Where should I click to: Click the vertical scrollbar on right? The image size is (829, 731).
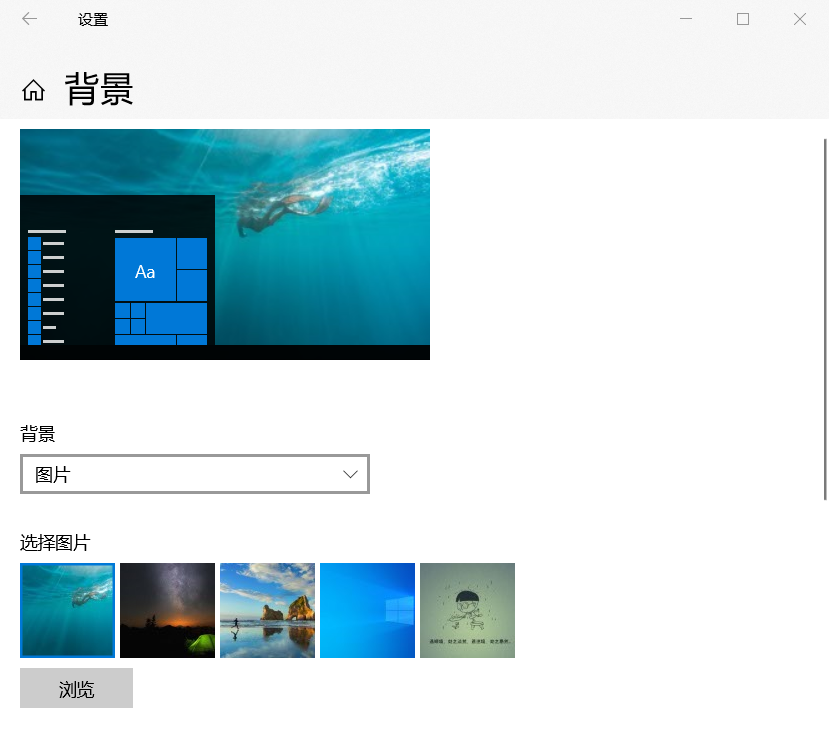point(825,319)
